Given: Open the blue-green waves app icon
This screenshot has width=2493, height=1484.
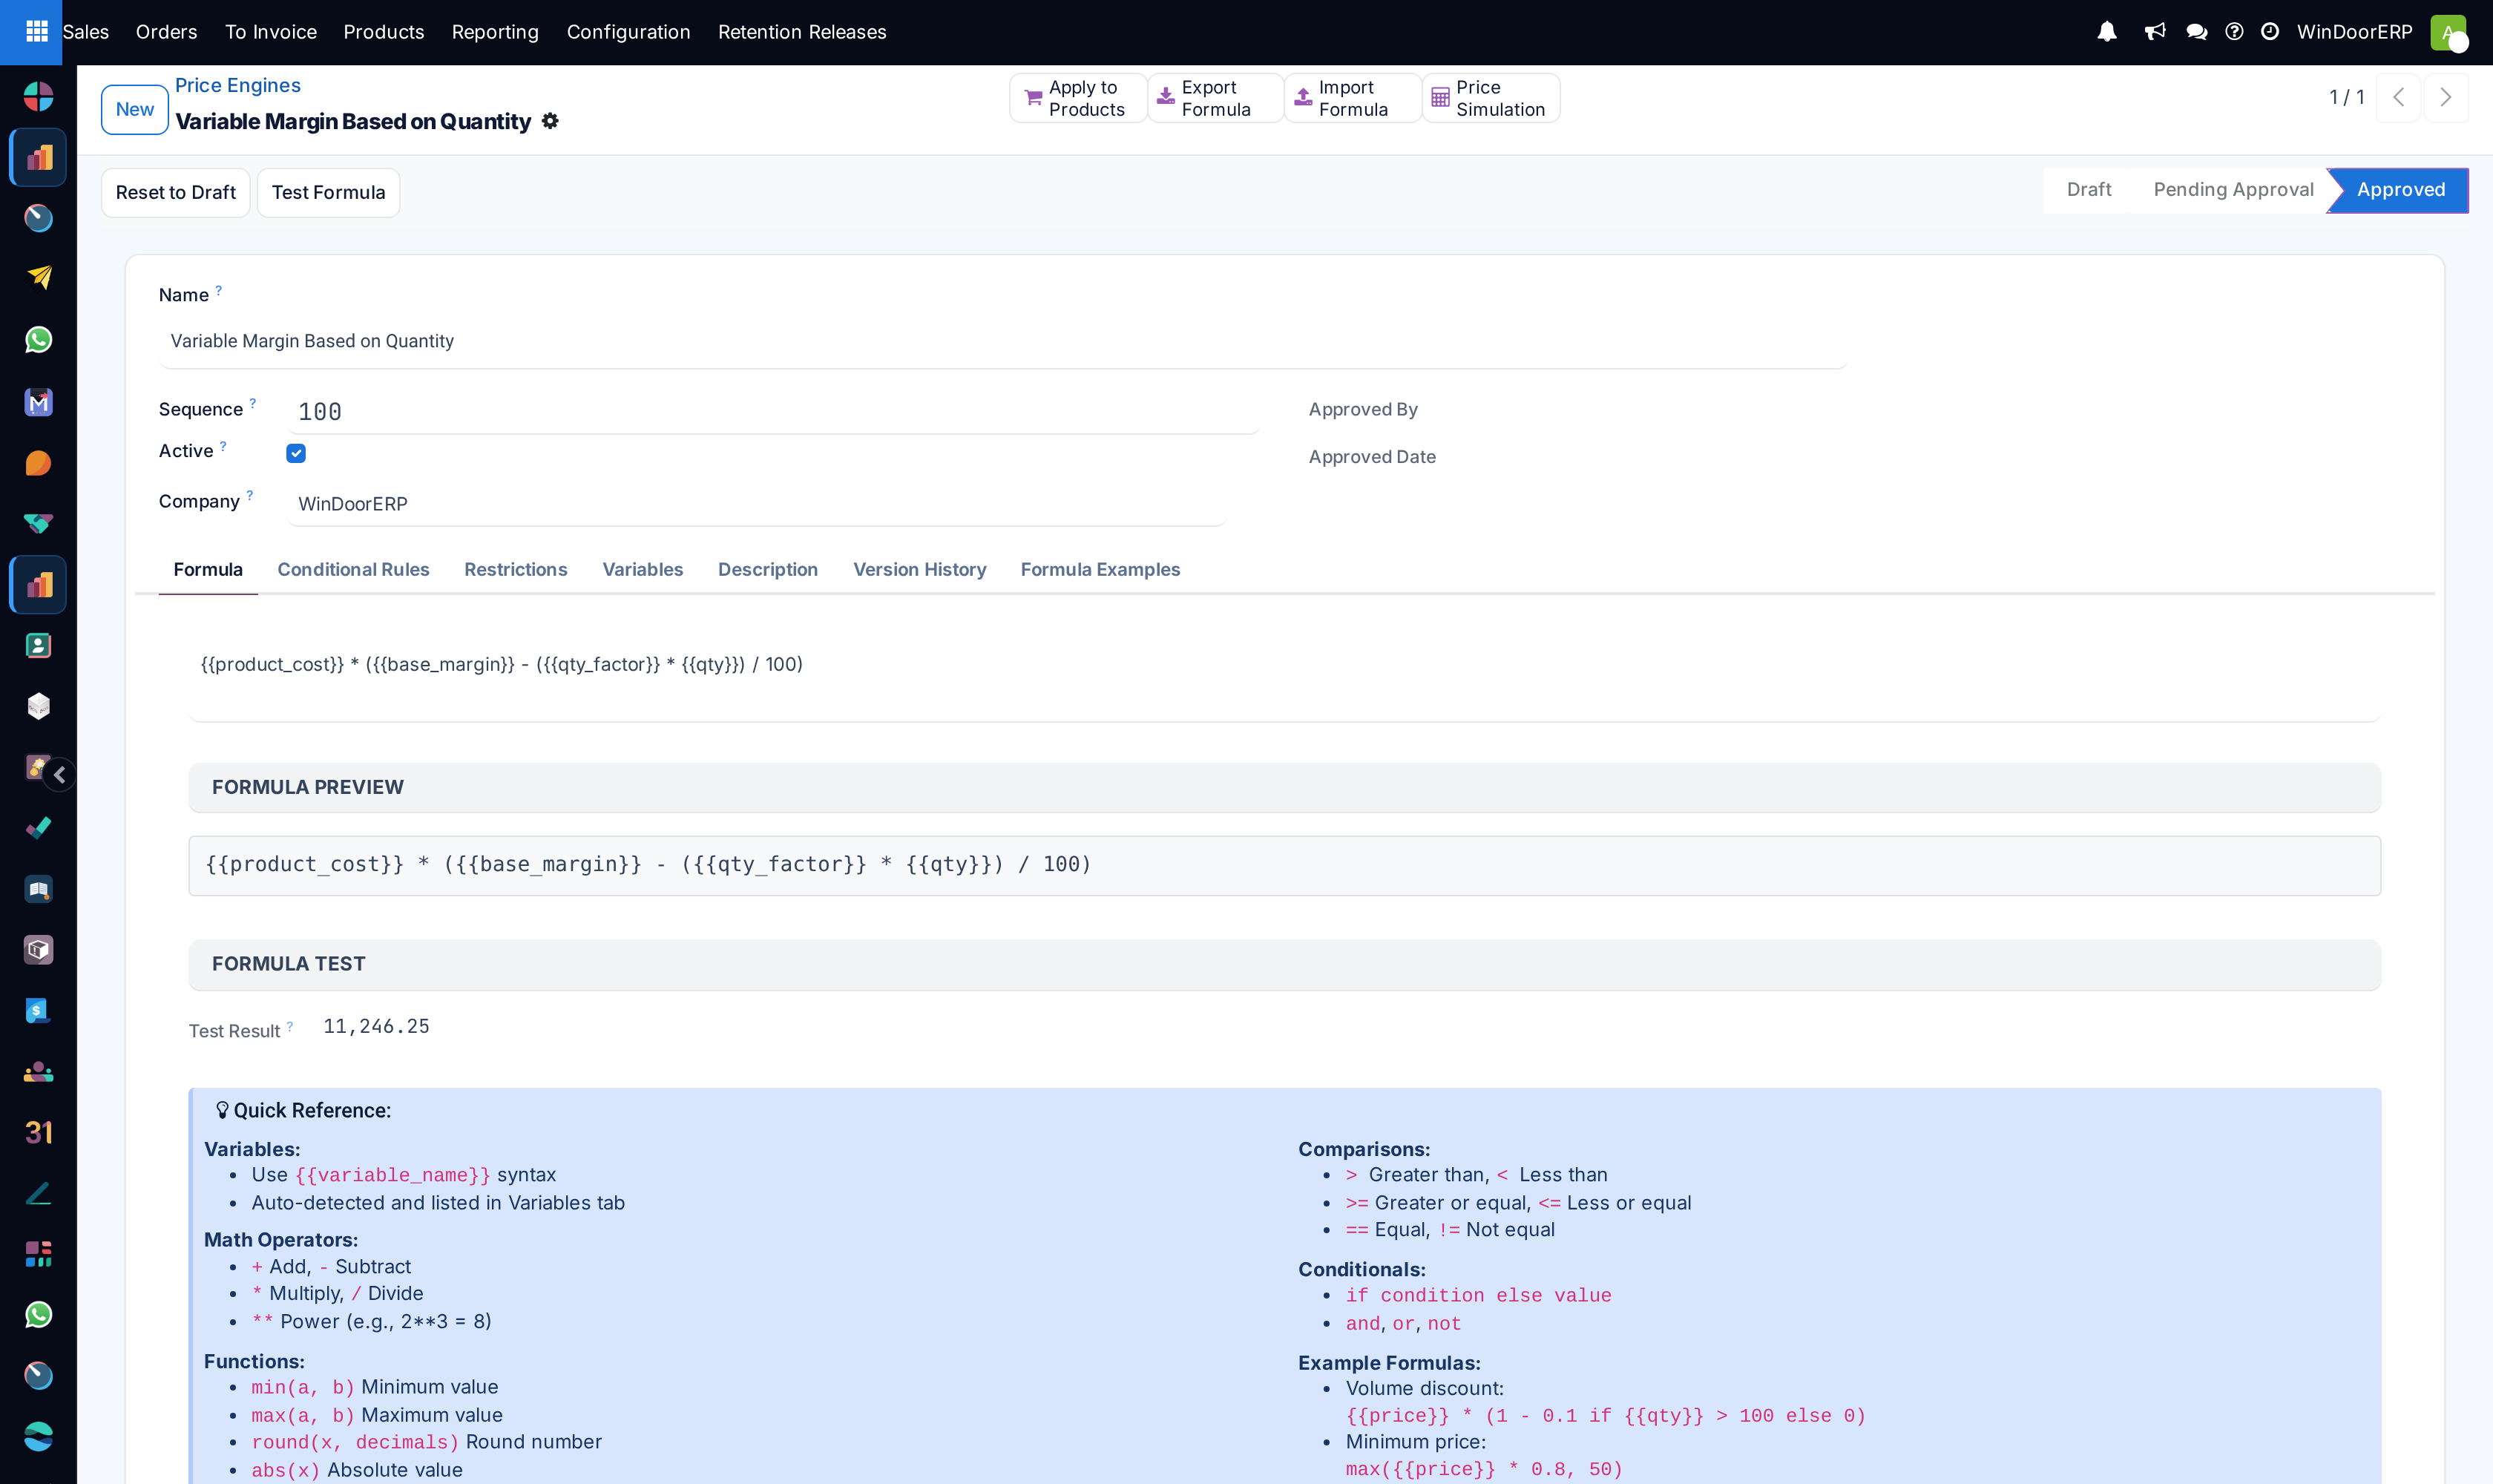Looking at the screenshot, I should pos(38,1436).
